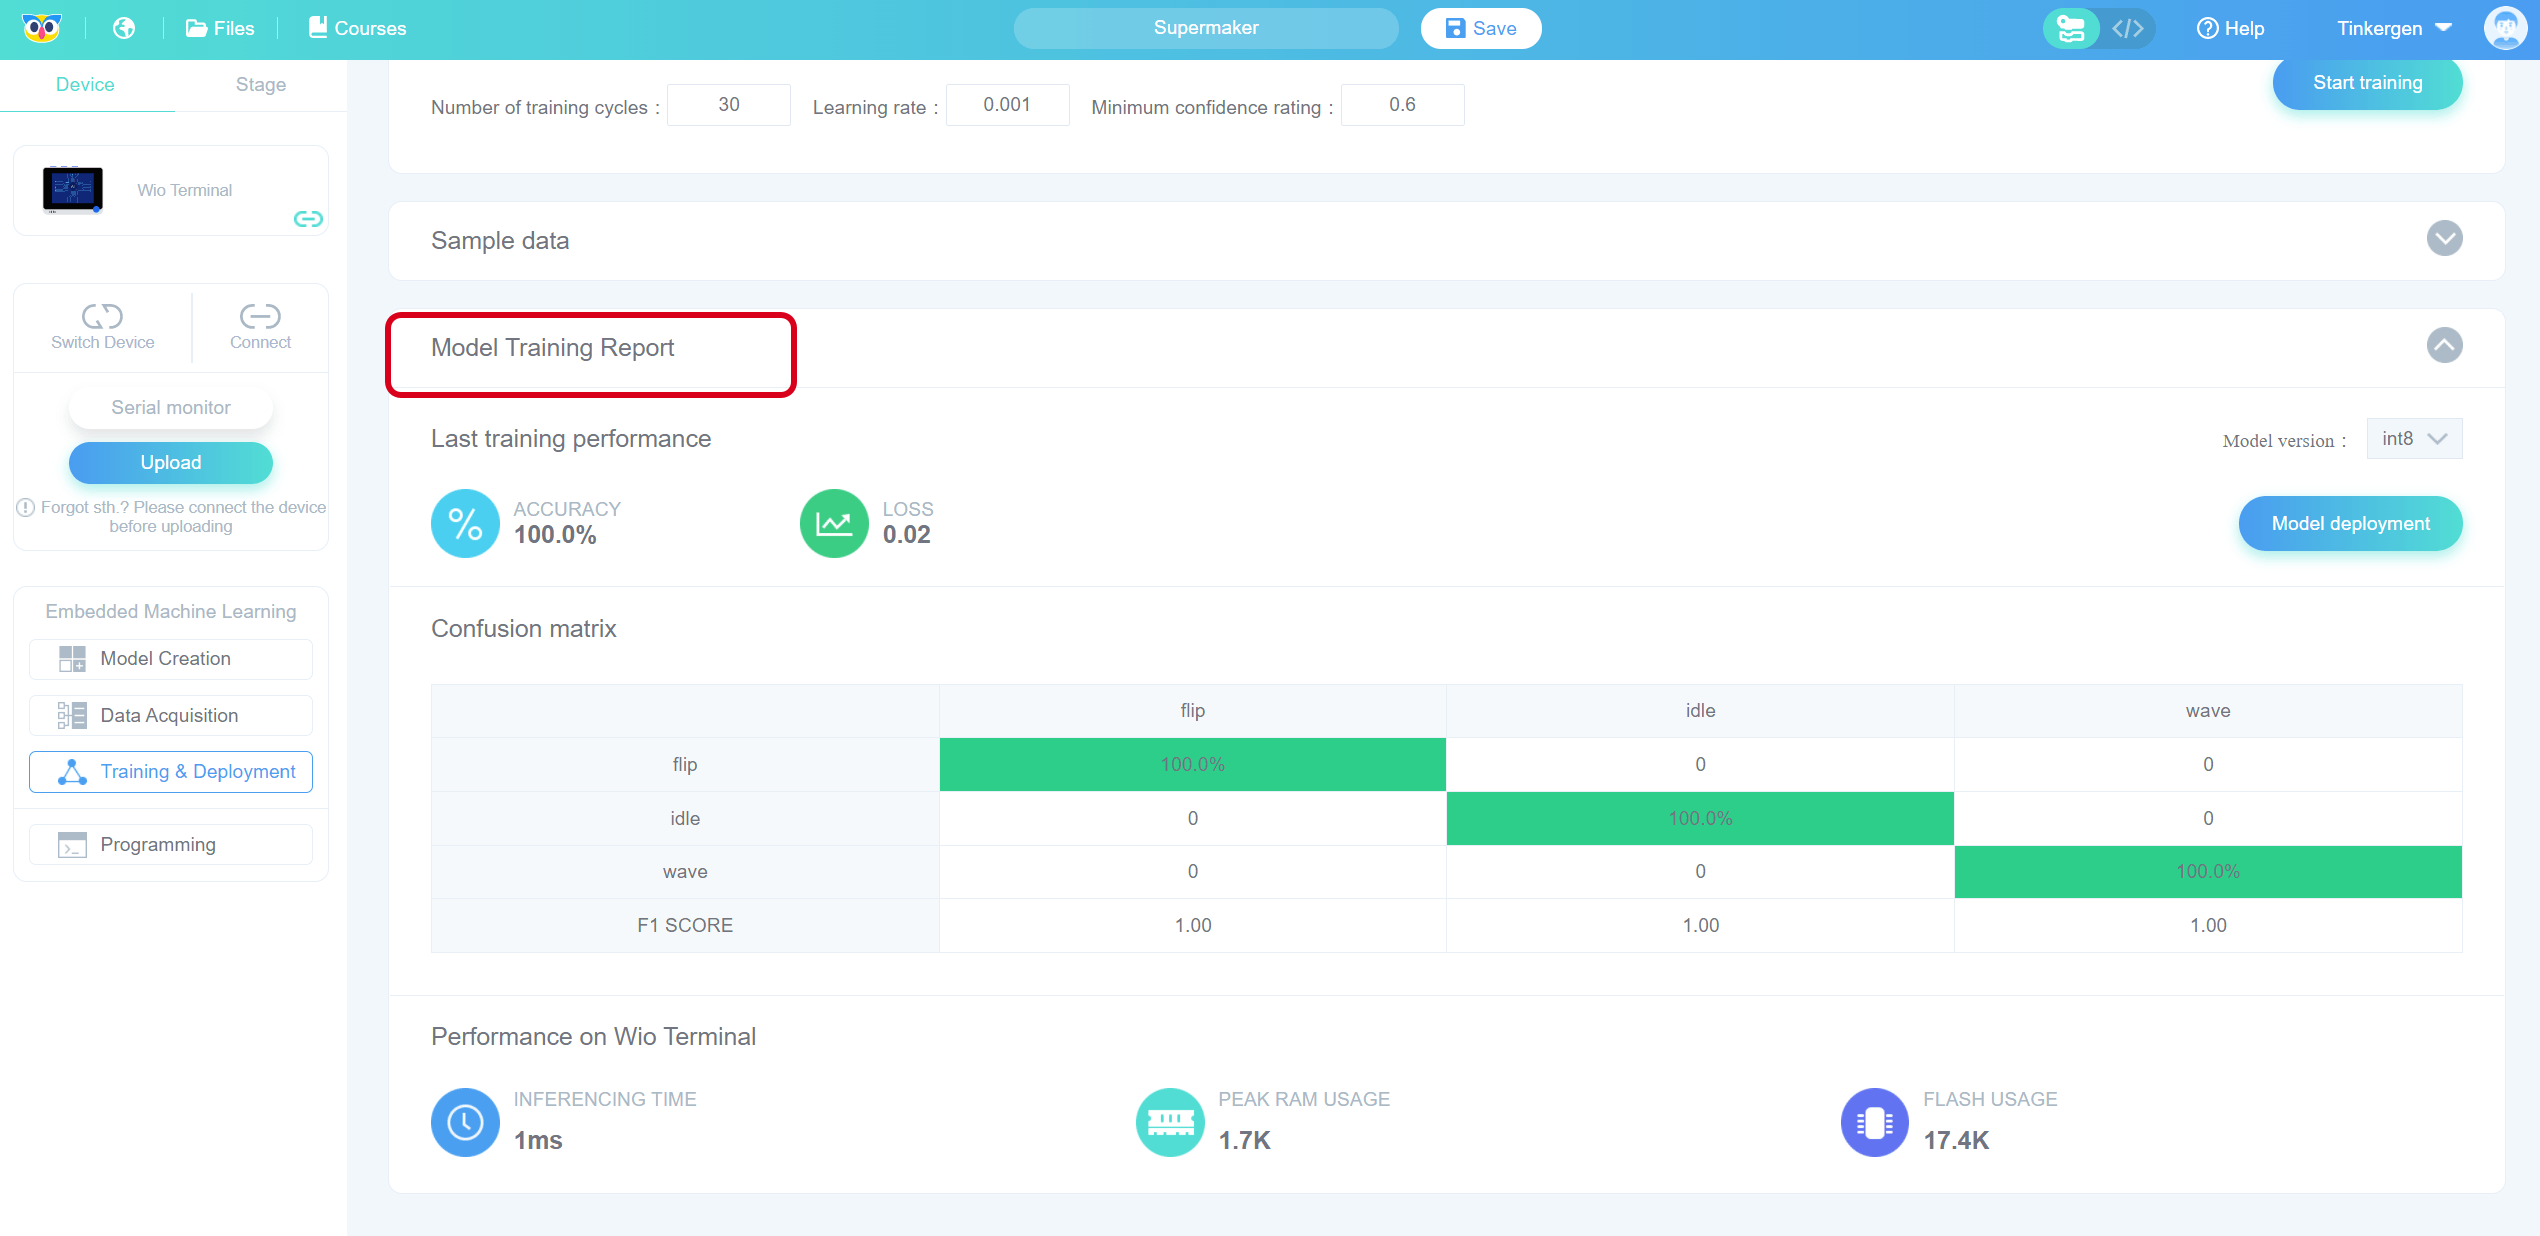
Task: Open the Files menu
Action: [x=220, y=28]
